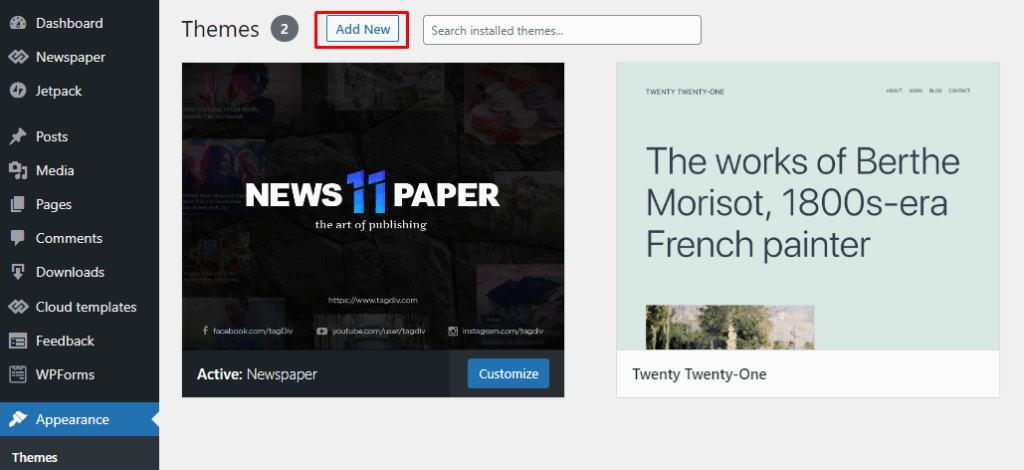Click the WPForms icon
1024x470 pixels.
(x=18, y=375)
